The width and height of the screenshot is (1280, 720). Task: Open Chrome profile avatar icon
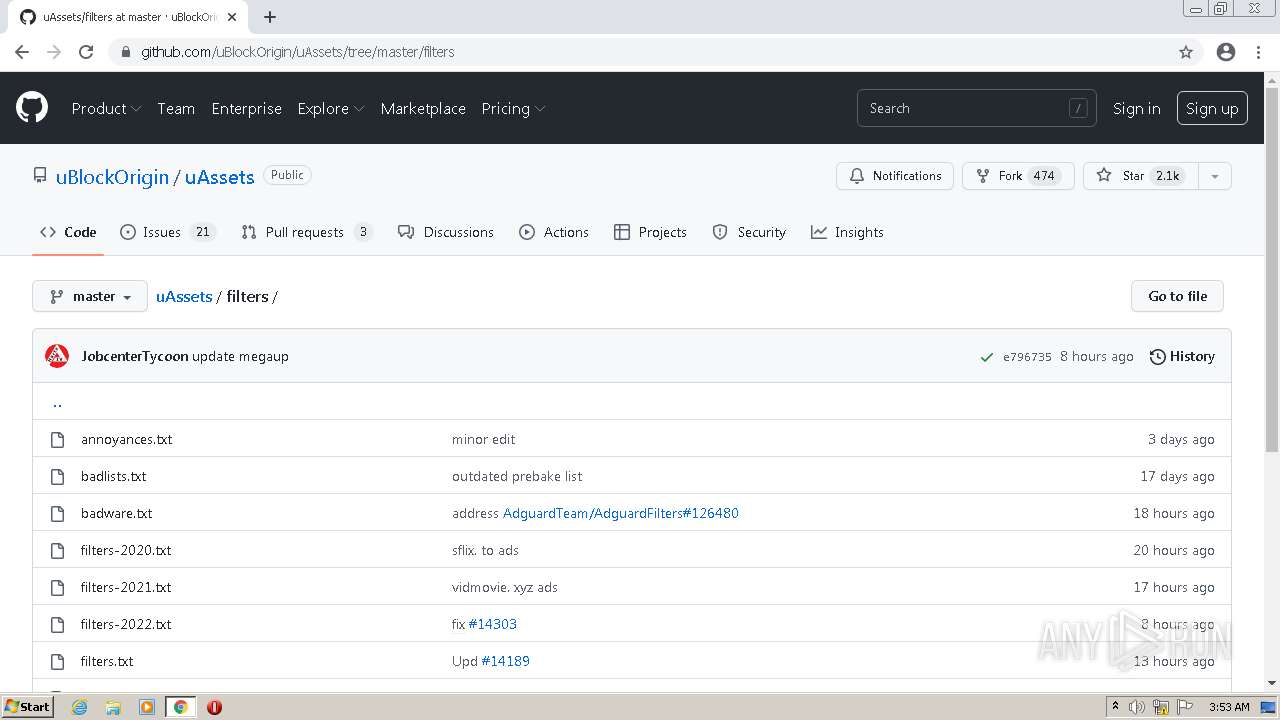[x=1226, y=52]
